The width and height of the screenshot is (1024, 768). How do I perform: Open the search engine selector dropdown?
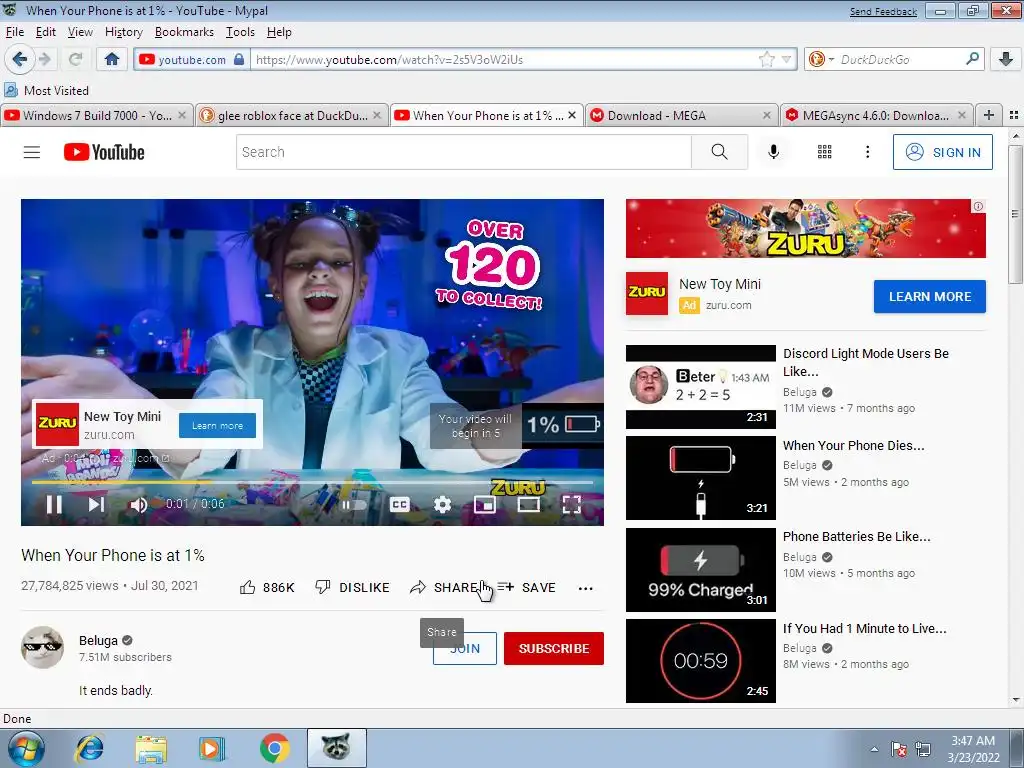coord(822,59)
